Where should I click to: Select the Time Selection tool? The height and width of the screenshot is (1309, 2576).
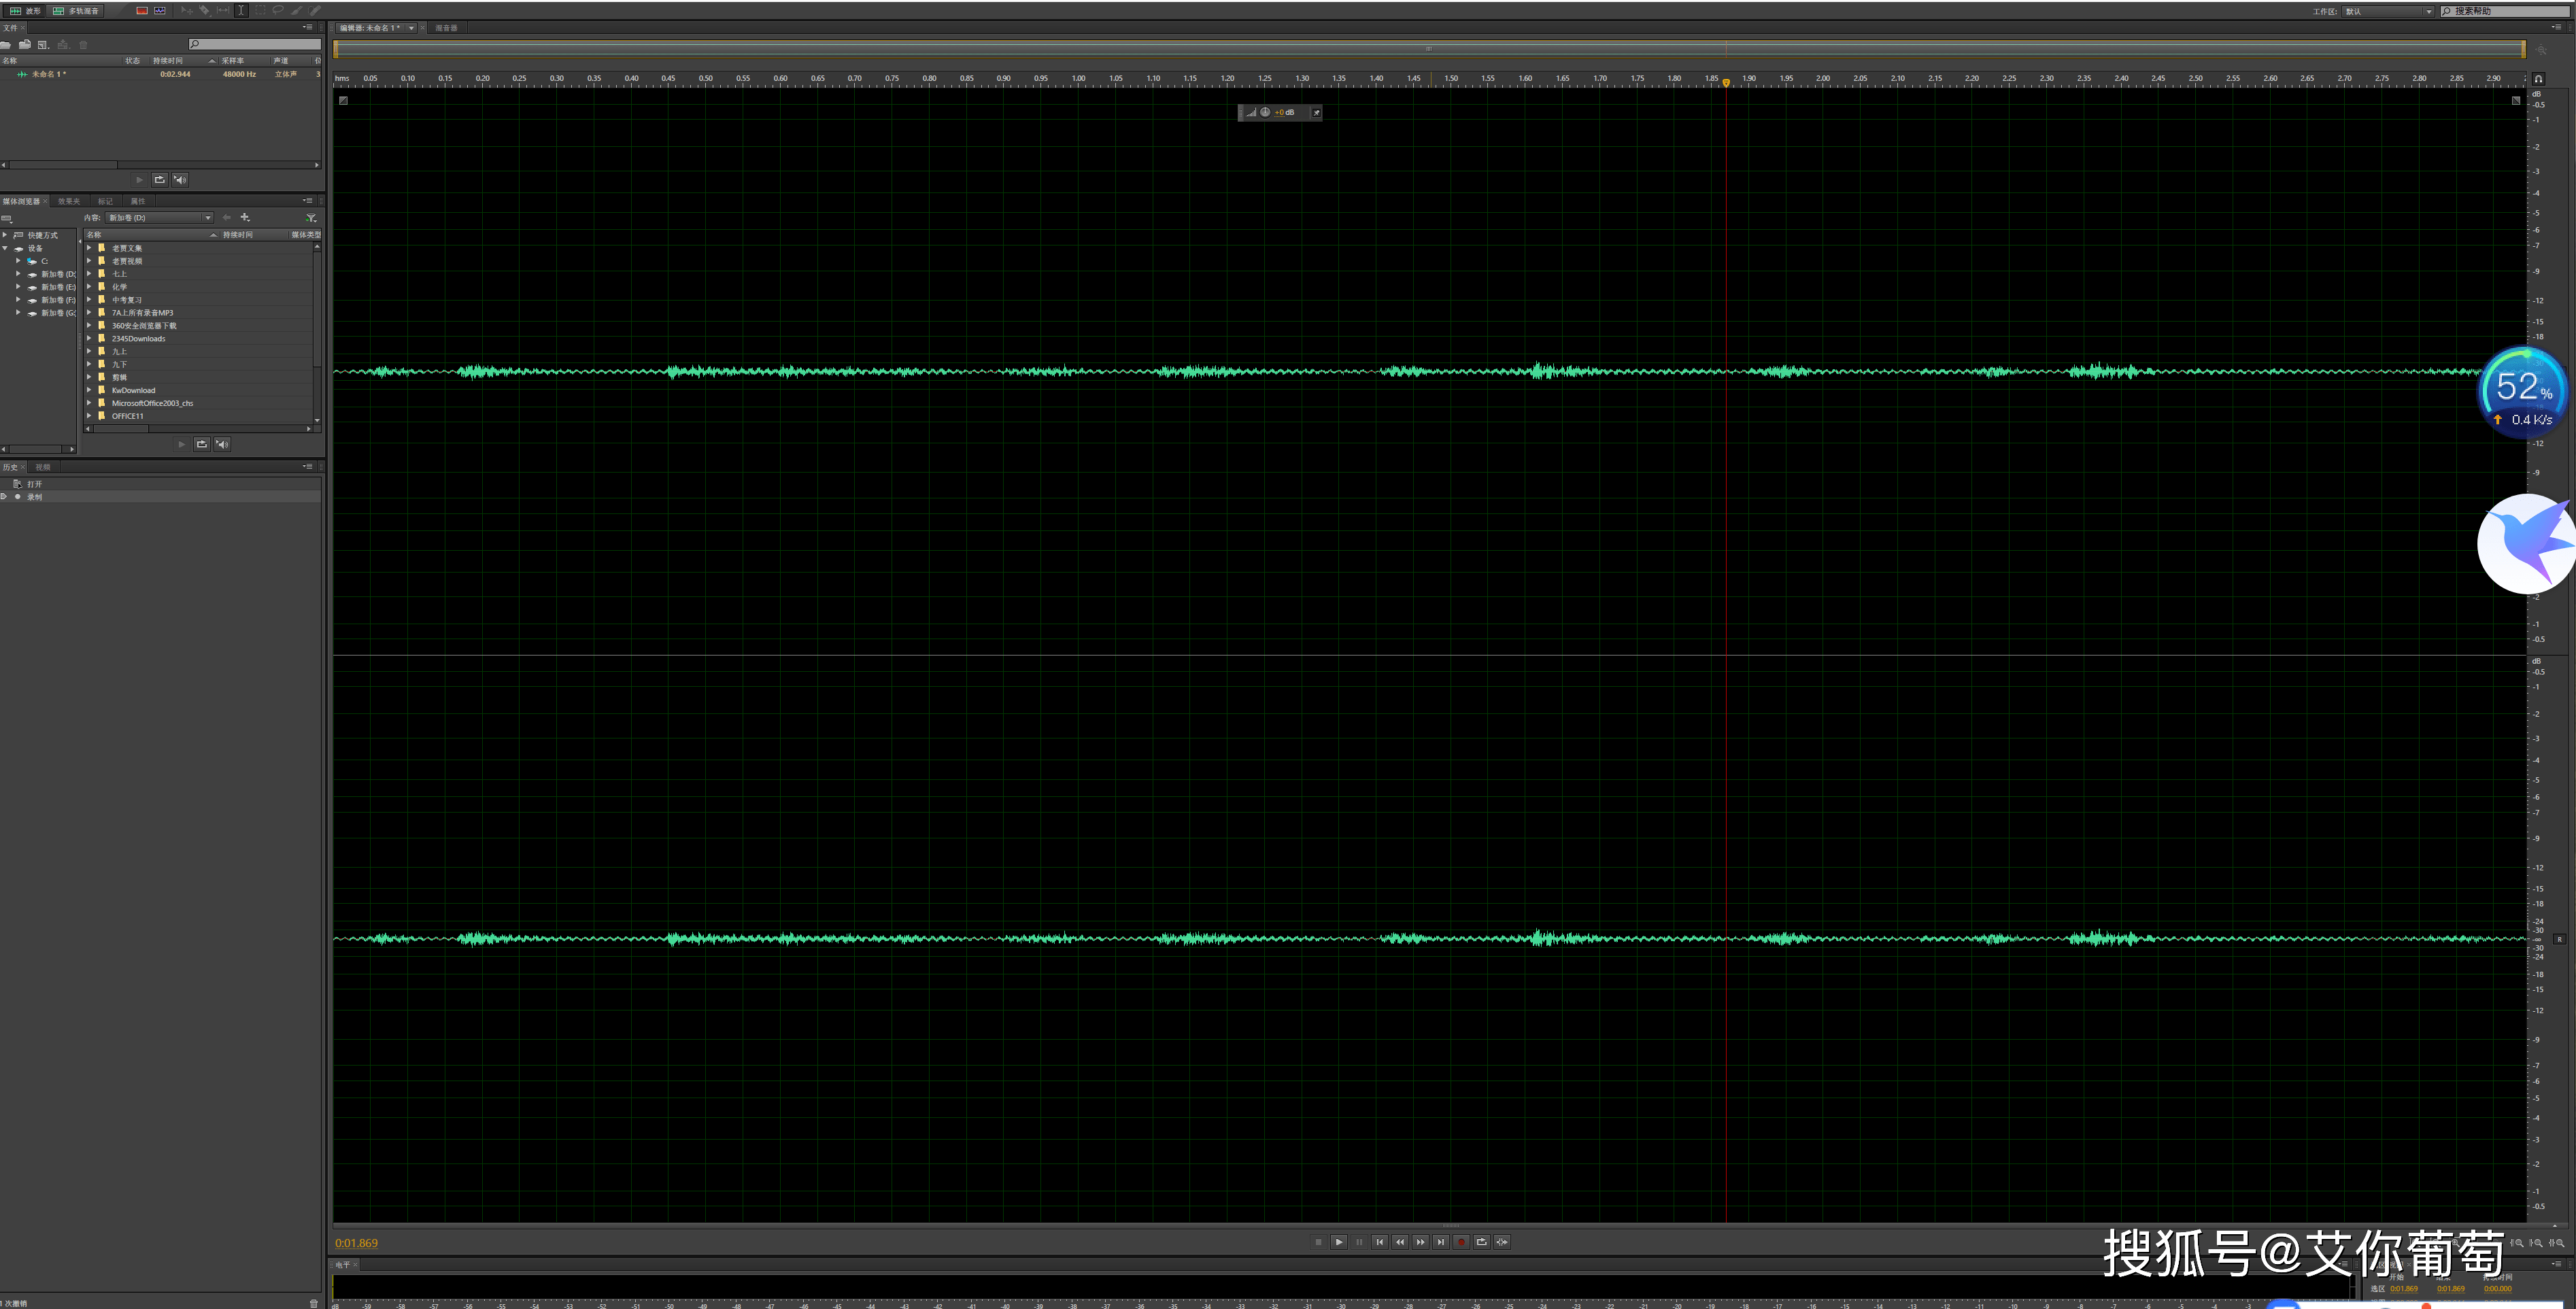point(241,10)
